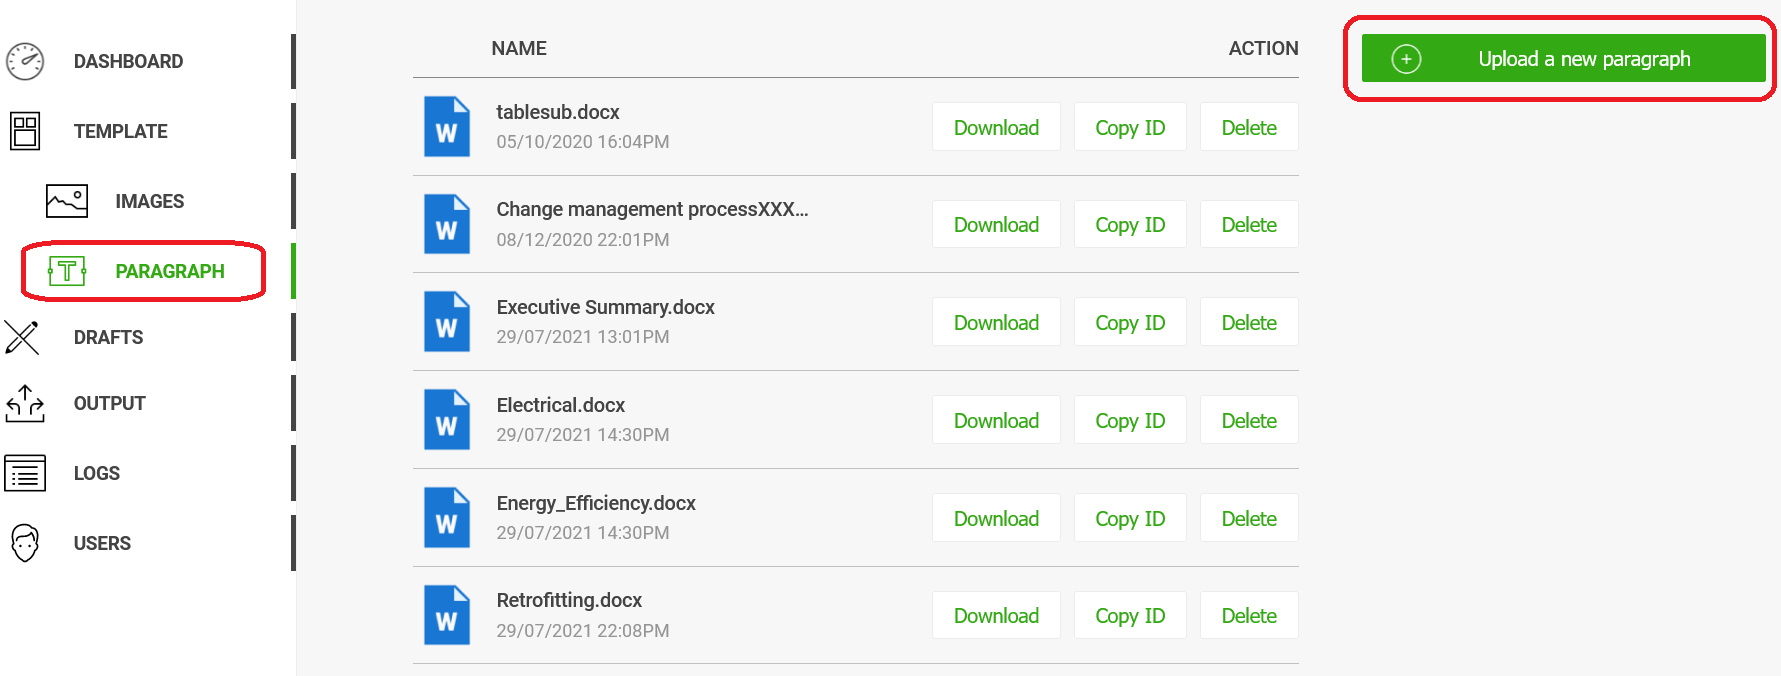This screenshot has height=676, width=1781.
Task: Click the Word icon for Retrofitting.docx
Action: 446,615
